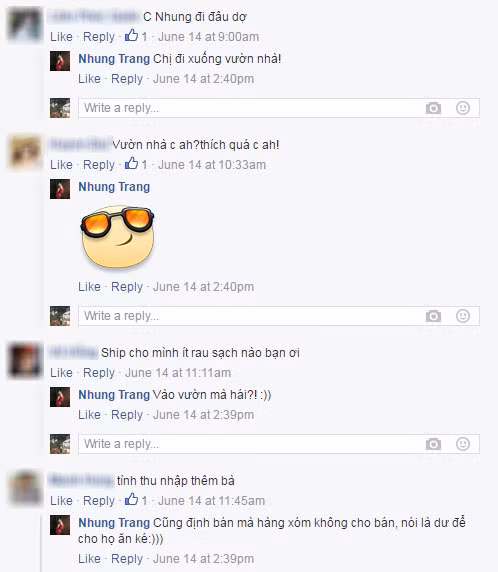Open emoji picker in third reply box

(463, 444)
